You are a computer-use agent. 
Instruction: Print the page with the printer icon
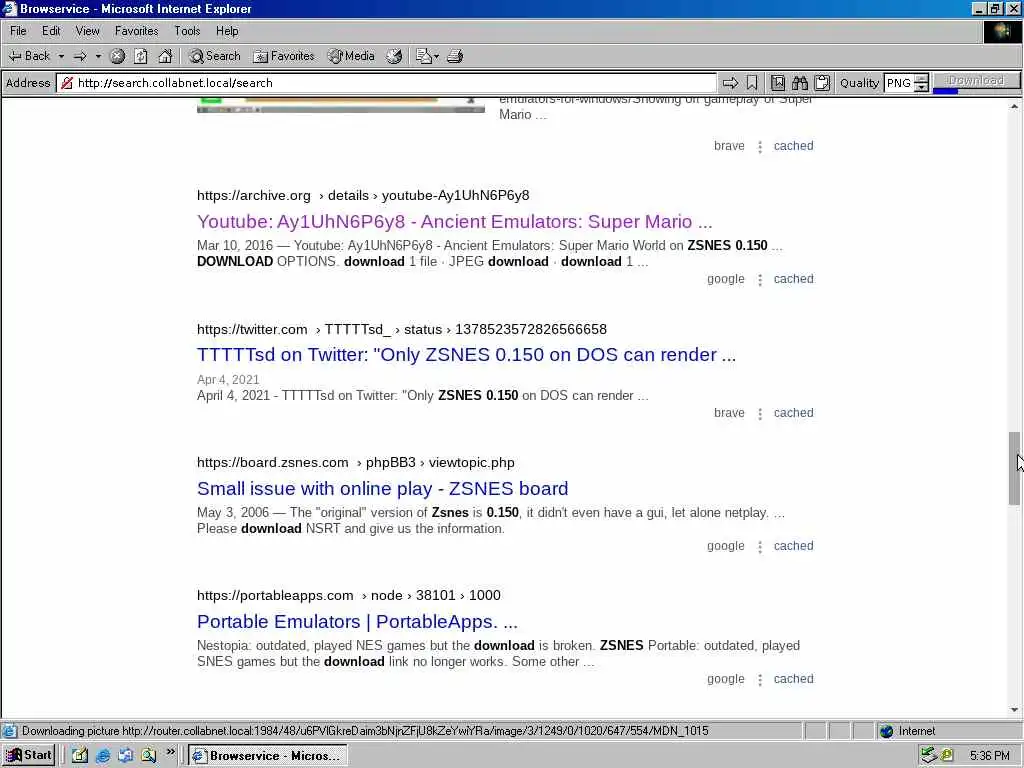point(455,56)
